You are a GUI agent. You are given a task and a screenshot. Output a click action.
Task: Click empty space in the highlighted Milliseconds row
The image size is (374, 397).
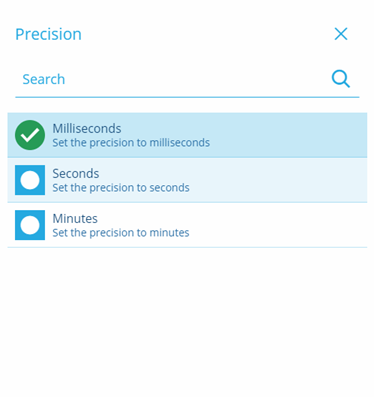(287, 135)
